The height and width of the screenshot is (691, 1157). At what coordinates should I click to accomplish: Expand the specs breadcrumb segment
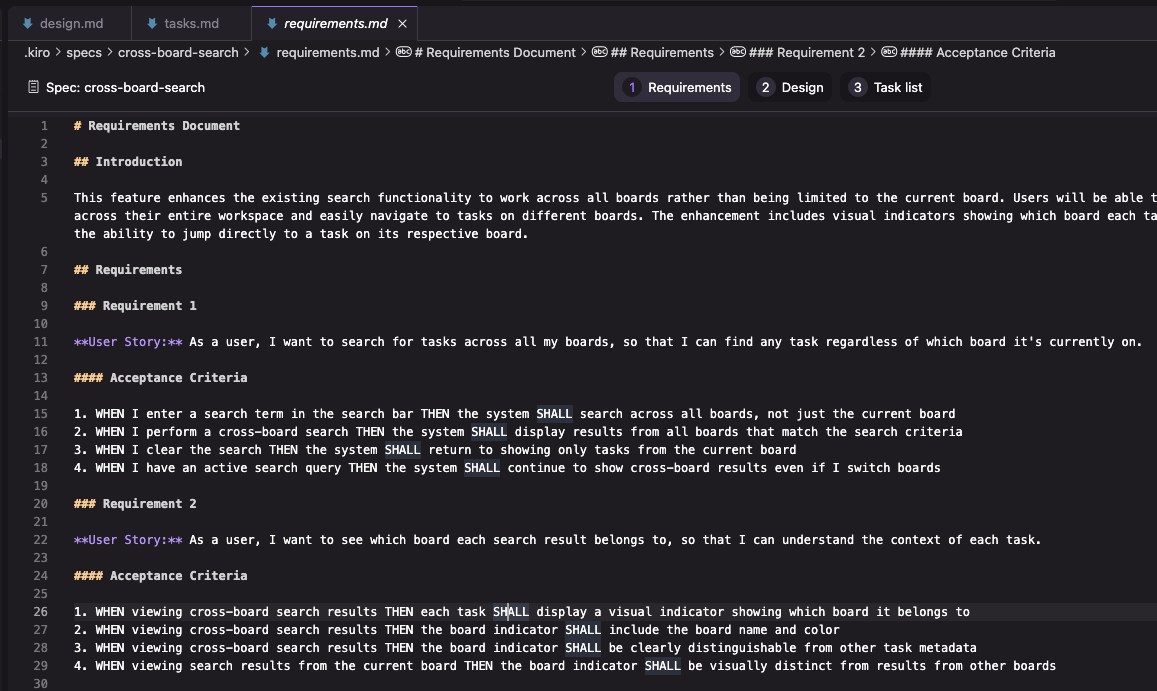point(84,53)
